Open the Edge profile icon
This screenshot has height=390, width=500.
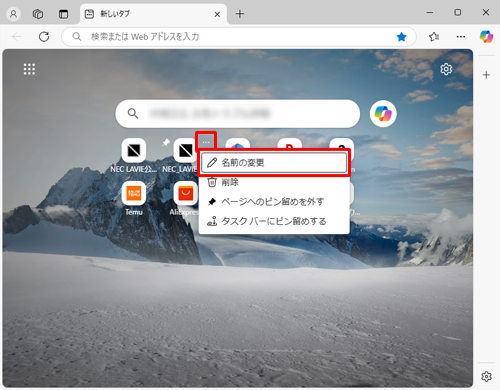13,14
